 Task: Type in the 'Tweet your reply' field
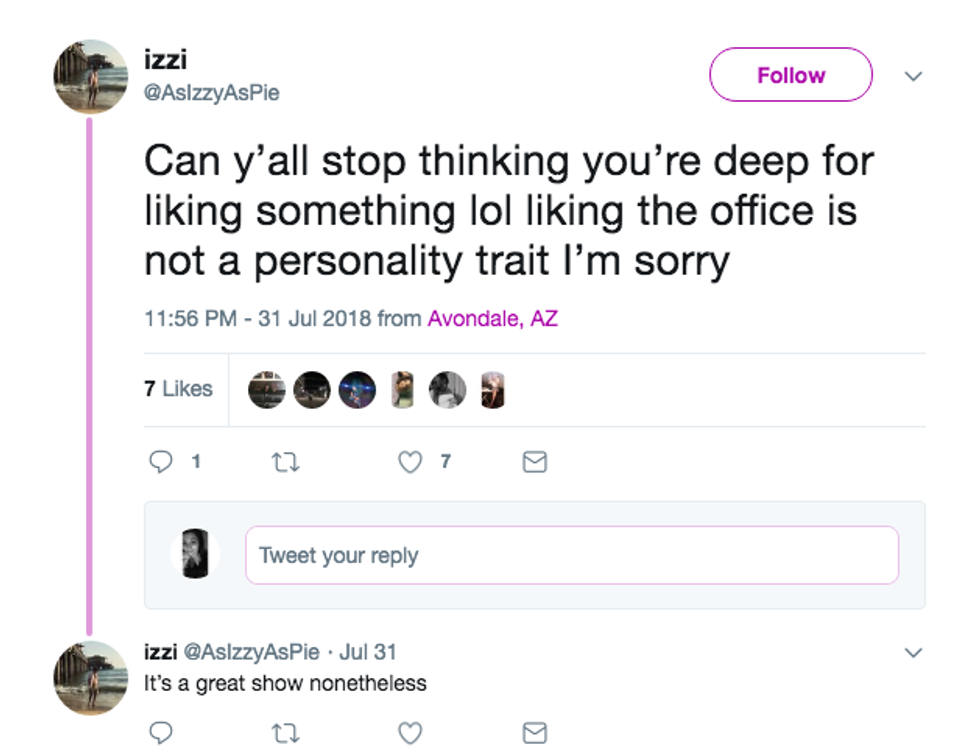571,555
